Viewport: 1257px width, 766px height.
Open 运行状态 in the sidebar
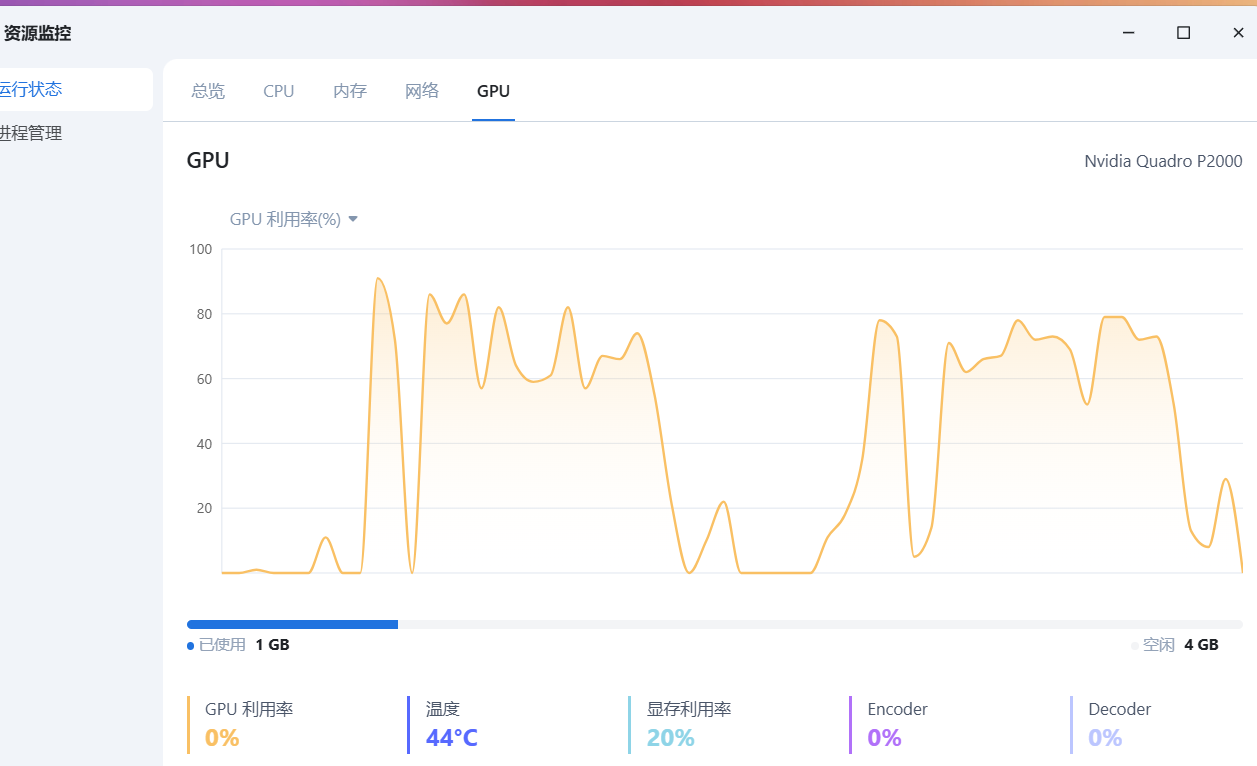(76, 89)
